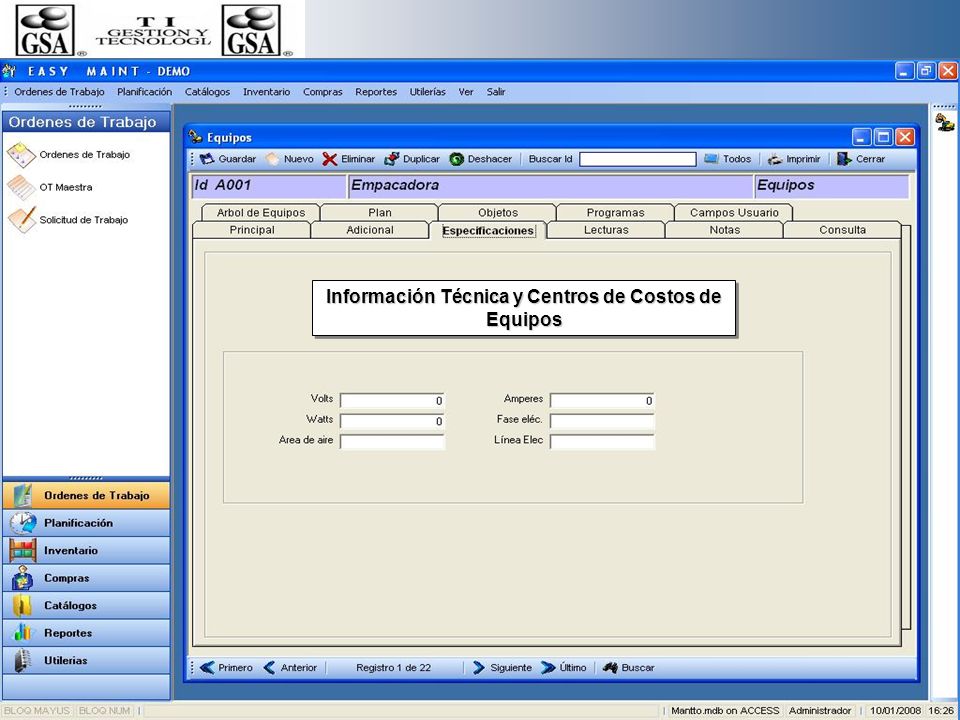Click the Primero first-record arrow icon

click(207, 667)
